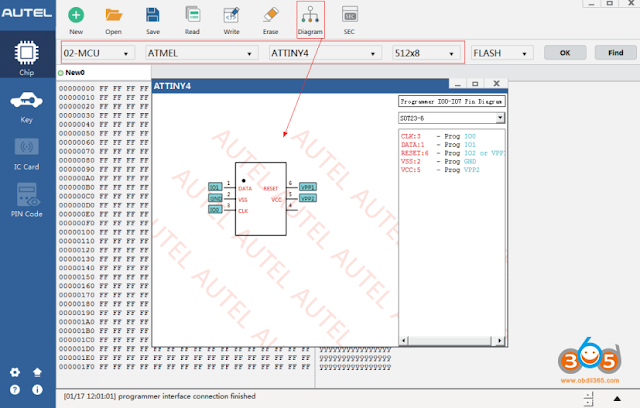This screenshot has height=408, width=640.
Task: Click the VPP1 pin label in diagram
Action: click(x=308, y=187)
